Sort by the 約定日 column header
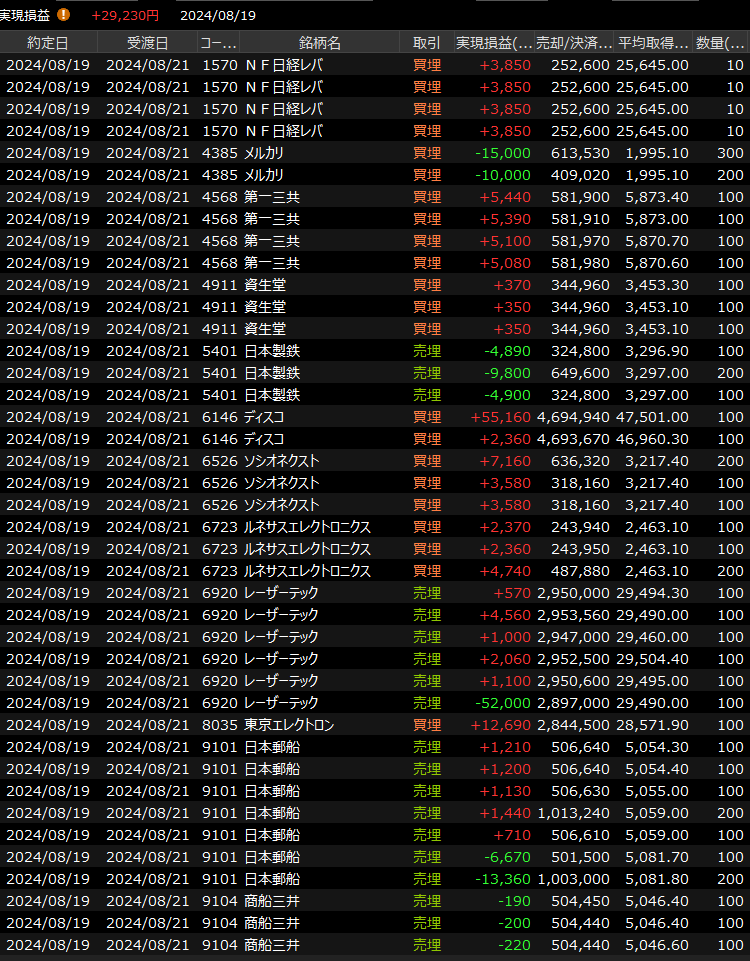 coord(48,43)
